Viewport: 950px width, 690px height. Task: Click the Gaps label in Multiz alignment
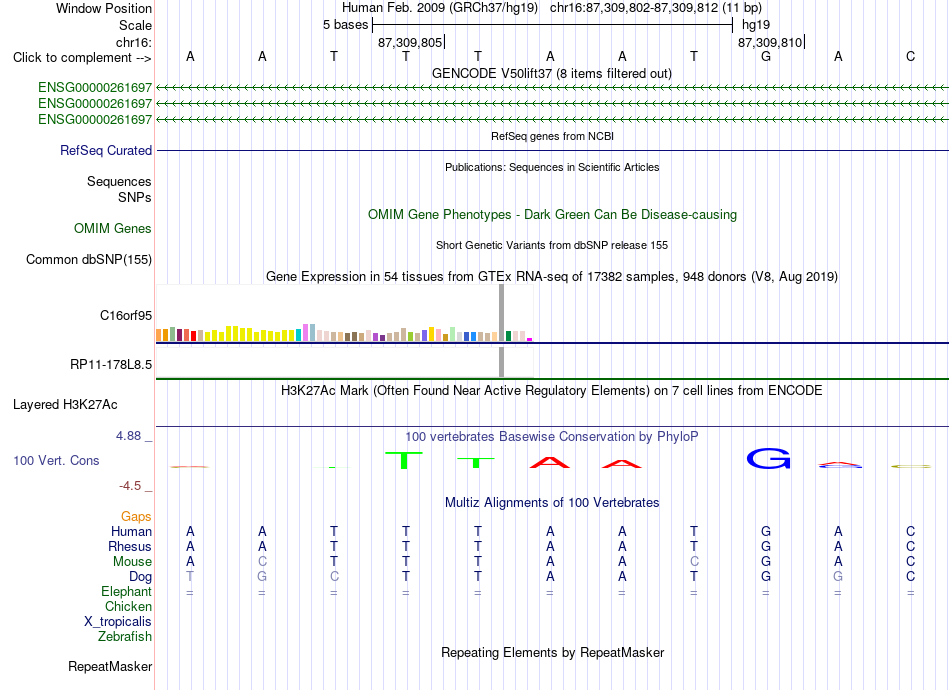(x=136, y=516)
